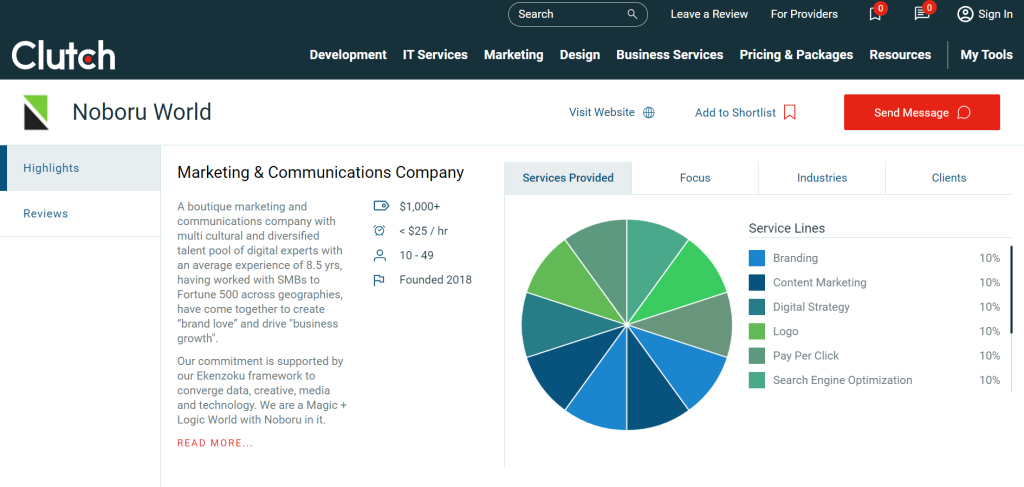Click the Sign In user icon

coord(965,14)
